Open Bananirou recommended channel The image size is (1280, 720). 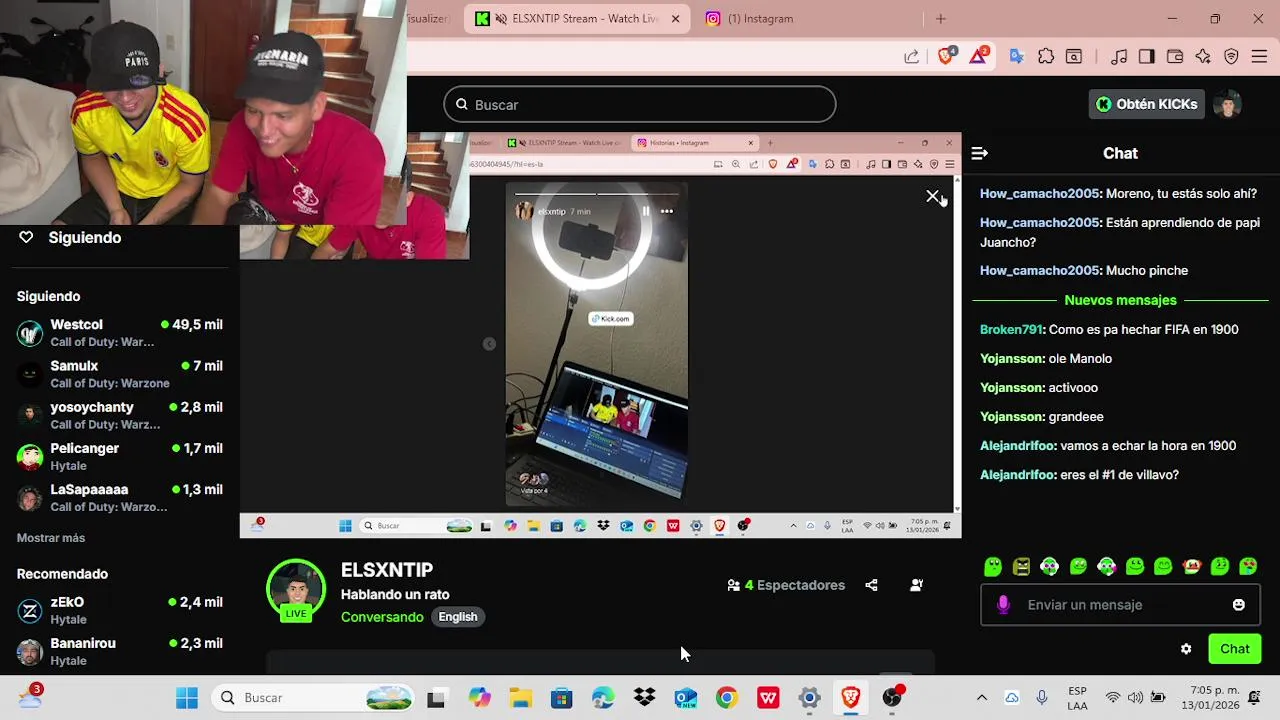[x=120, y=651]
